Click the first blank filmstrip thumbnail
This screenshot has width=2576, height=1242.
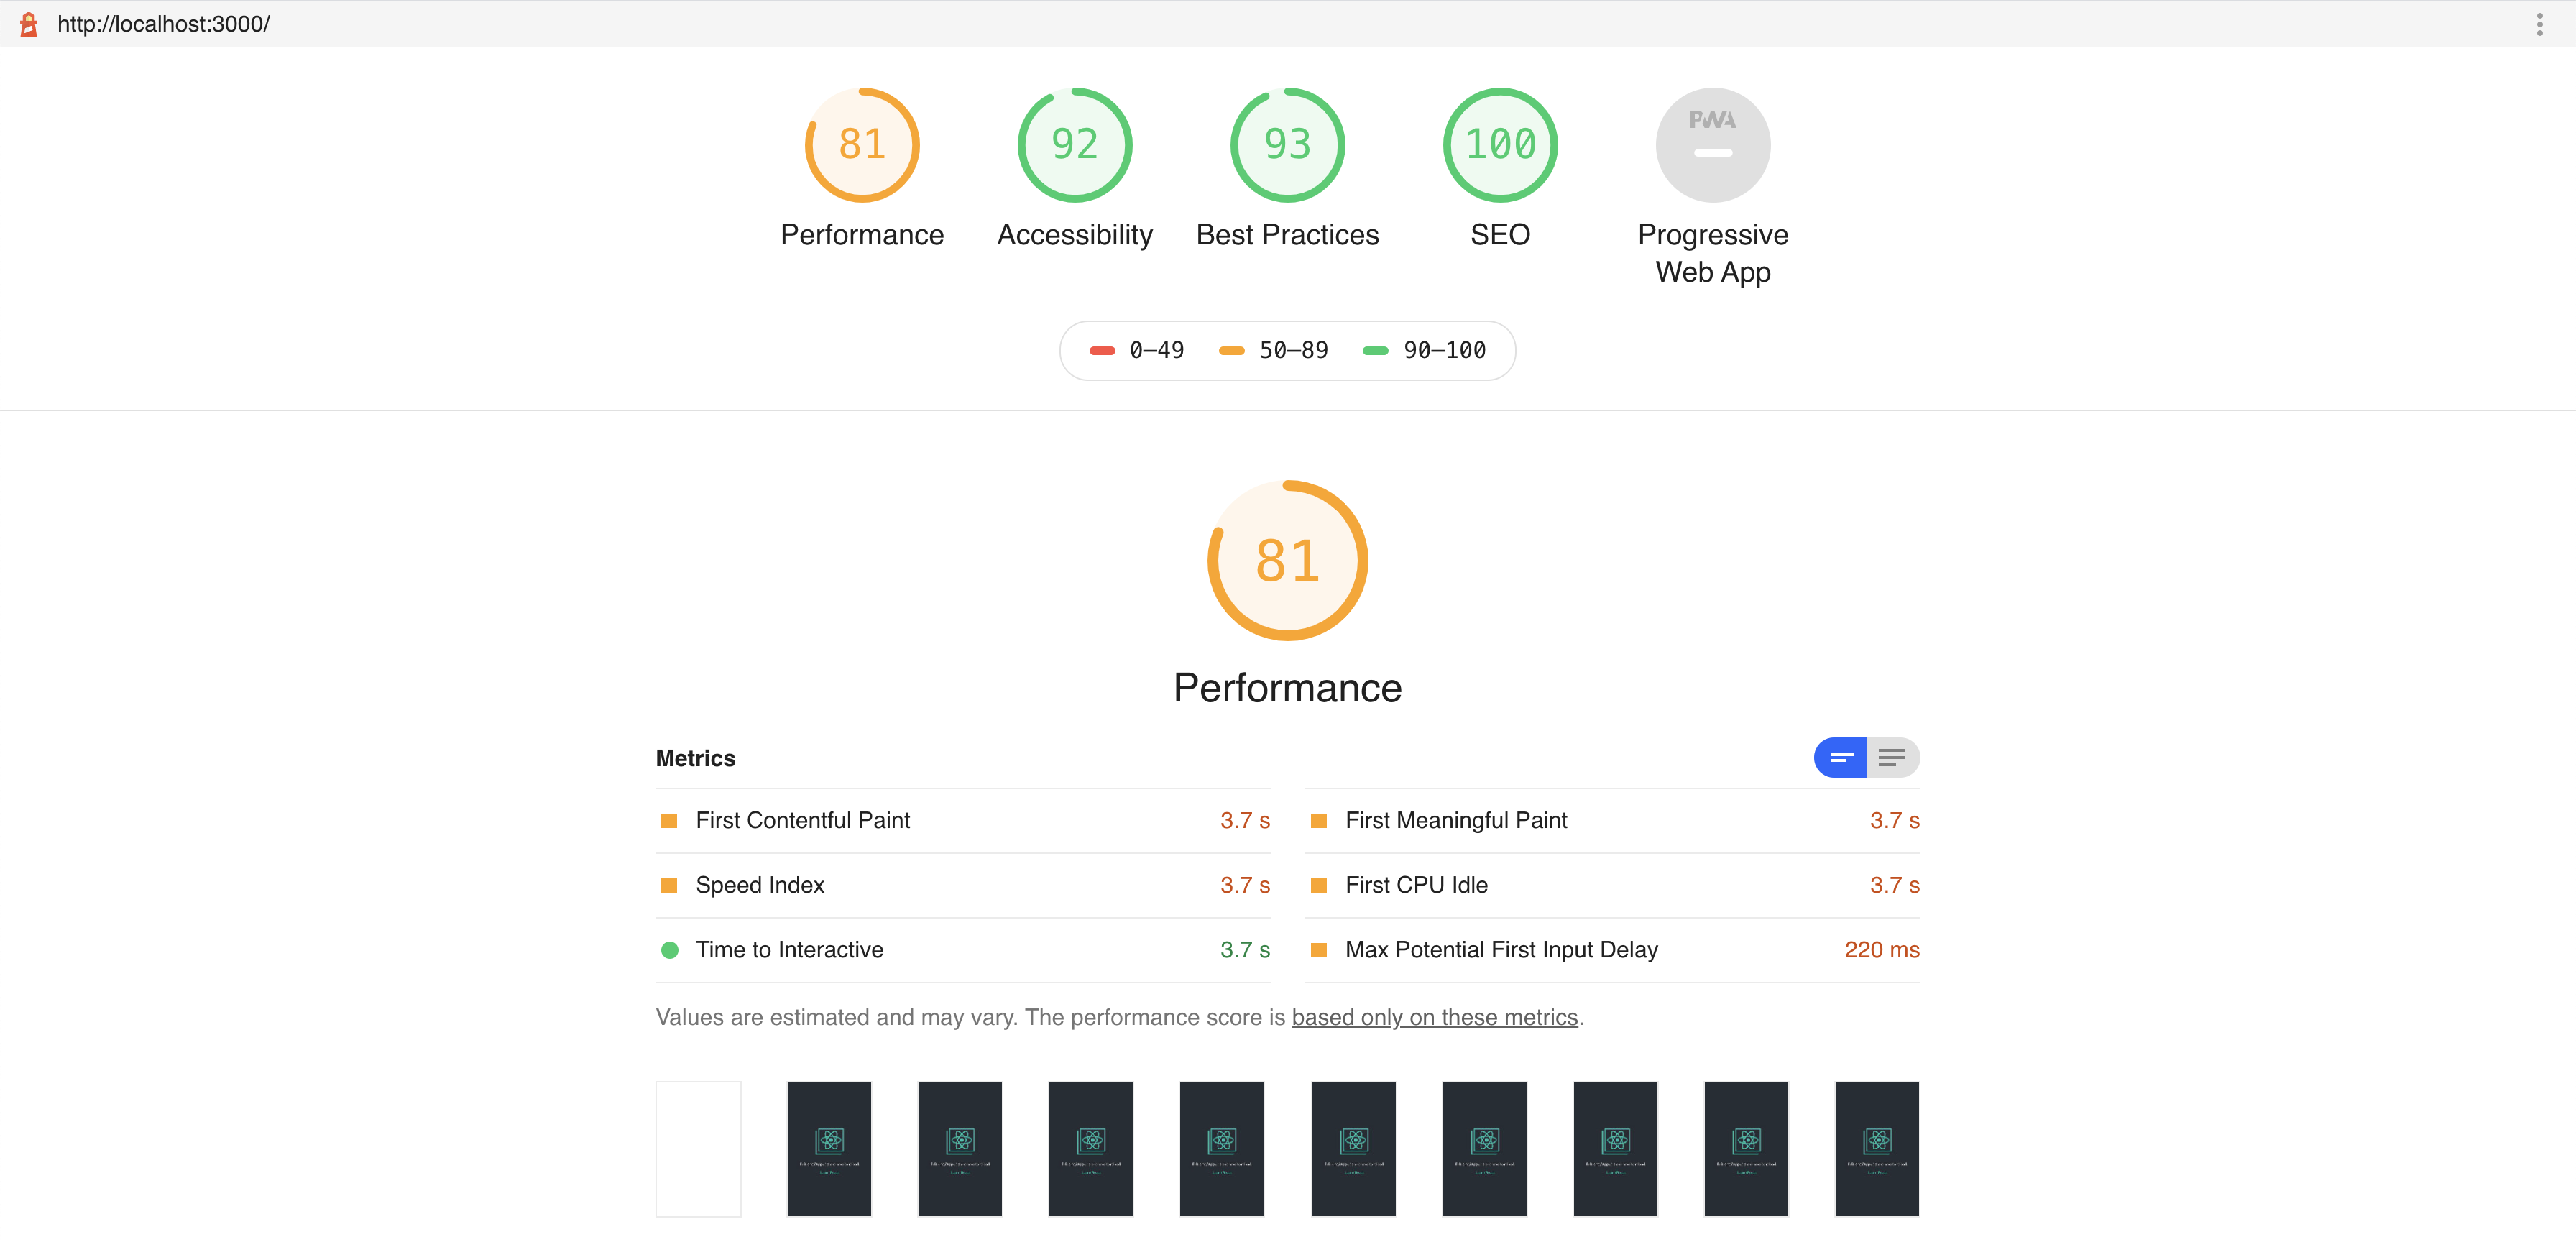pyautogui.click(x=698, y=1149)
